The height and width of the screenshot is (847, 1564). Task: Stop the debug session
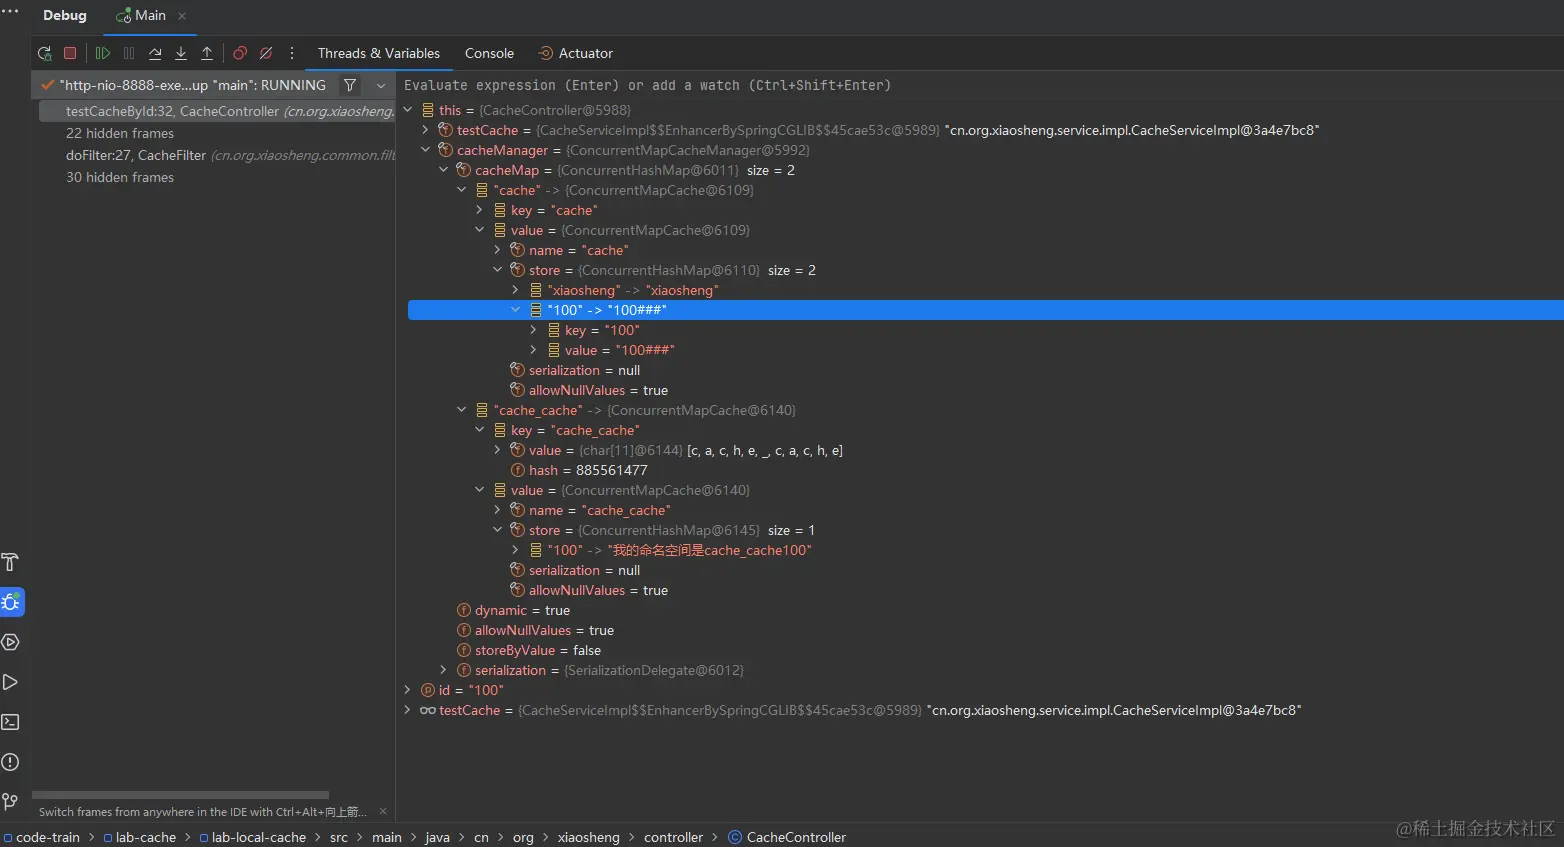pyautogui.click(x=70, y=53)
